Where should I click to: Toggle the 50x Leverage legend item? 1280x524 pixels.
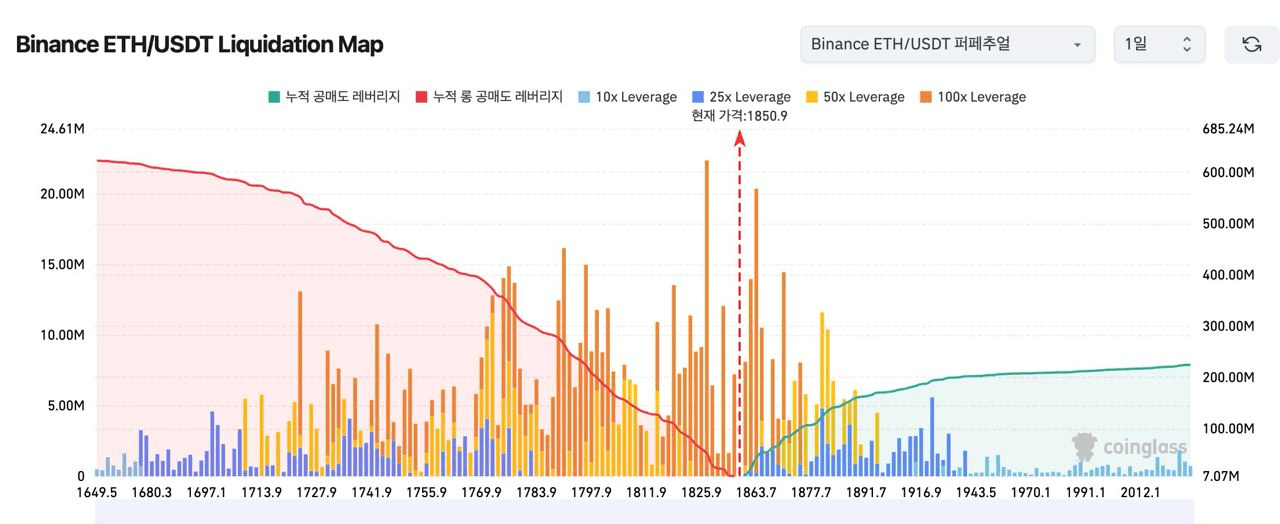click(855, 97)
